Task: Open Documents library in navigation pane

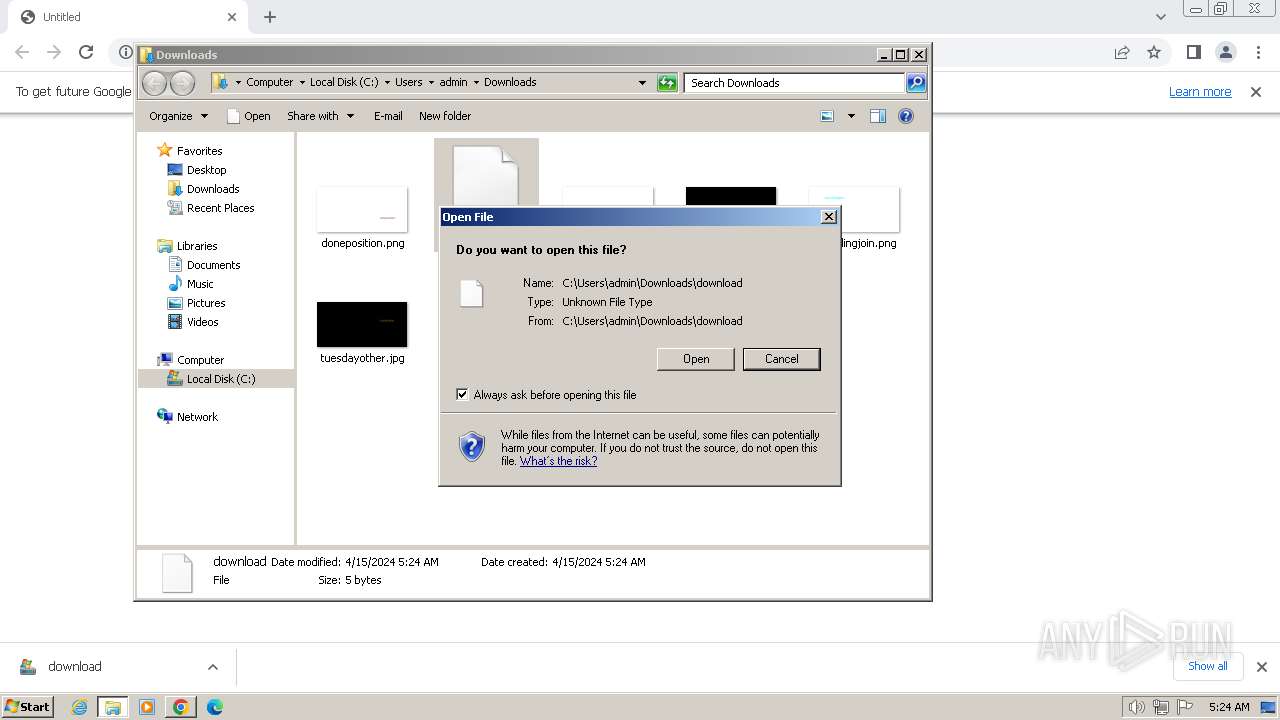Action: tap(213, 265)
